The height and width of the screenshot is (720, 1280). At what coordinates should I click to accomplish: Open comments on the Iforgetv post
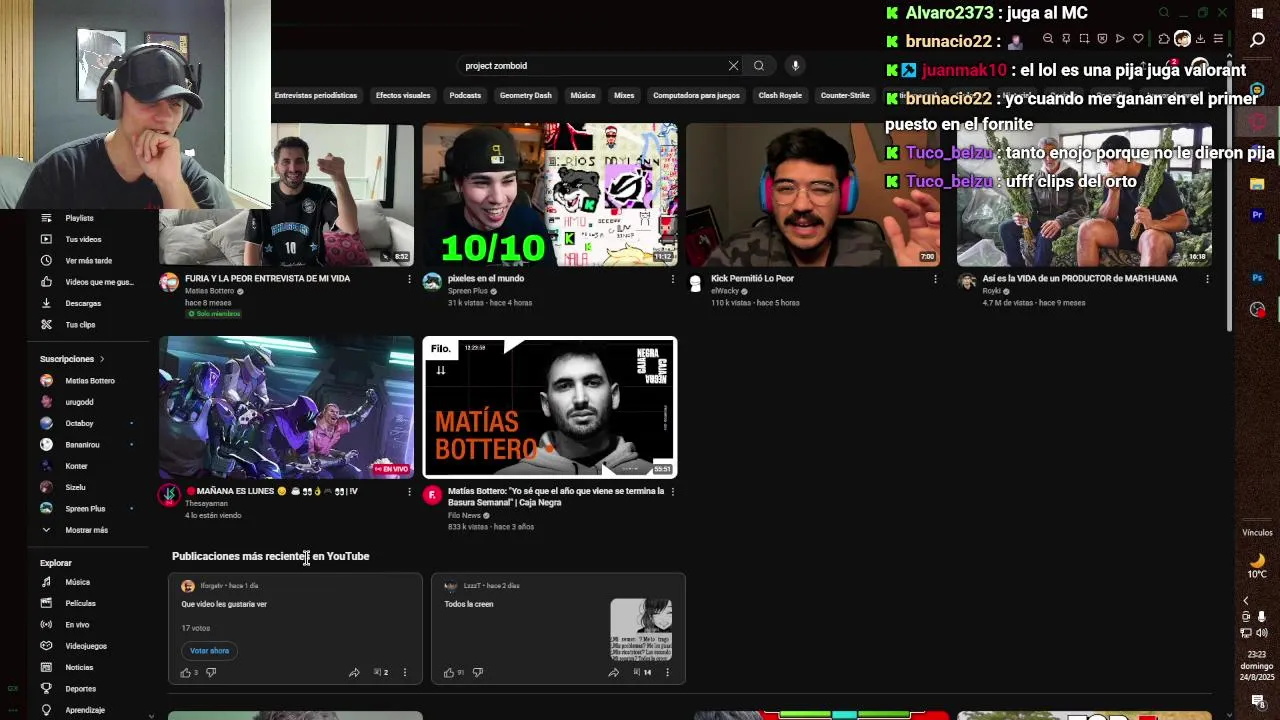380,673
